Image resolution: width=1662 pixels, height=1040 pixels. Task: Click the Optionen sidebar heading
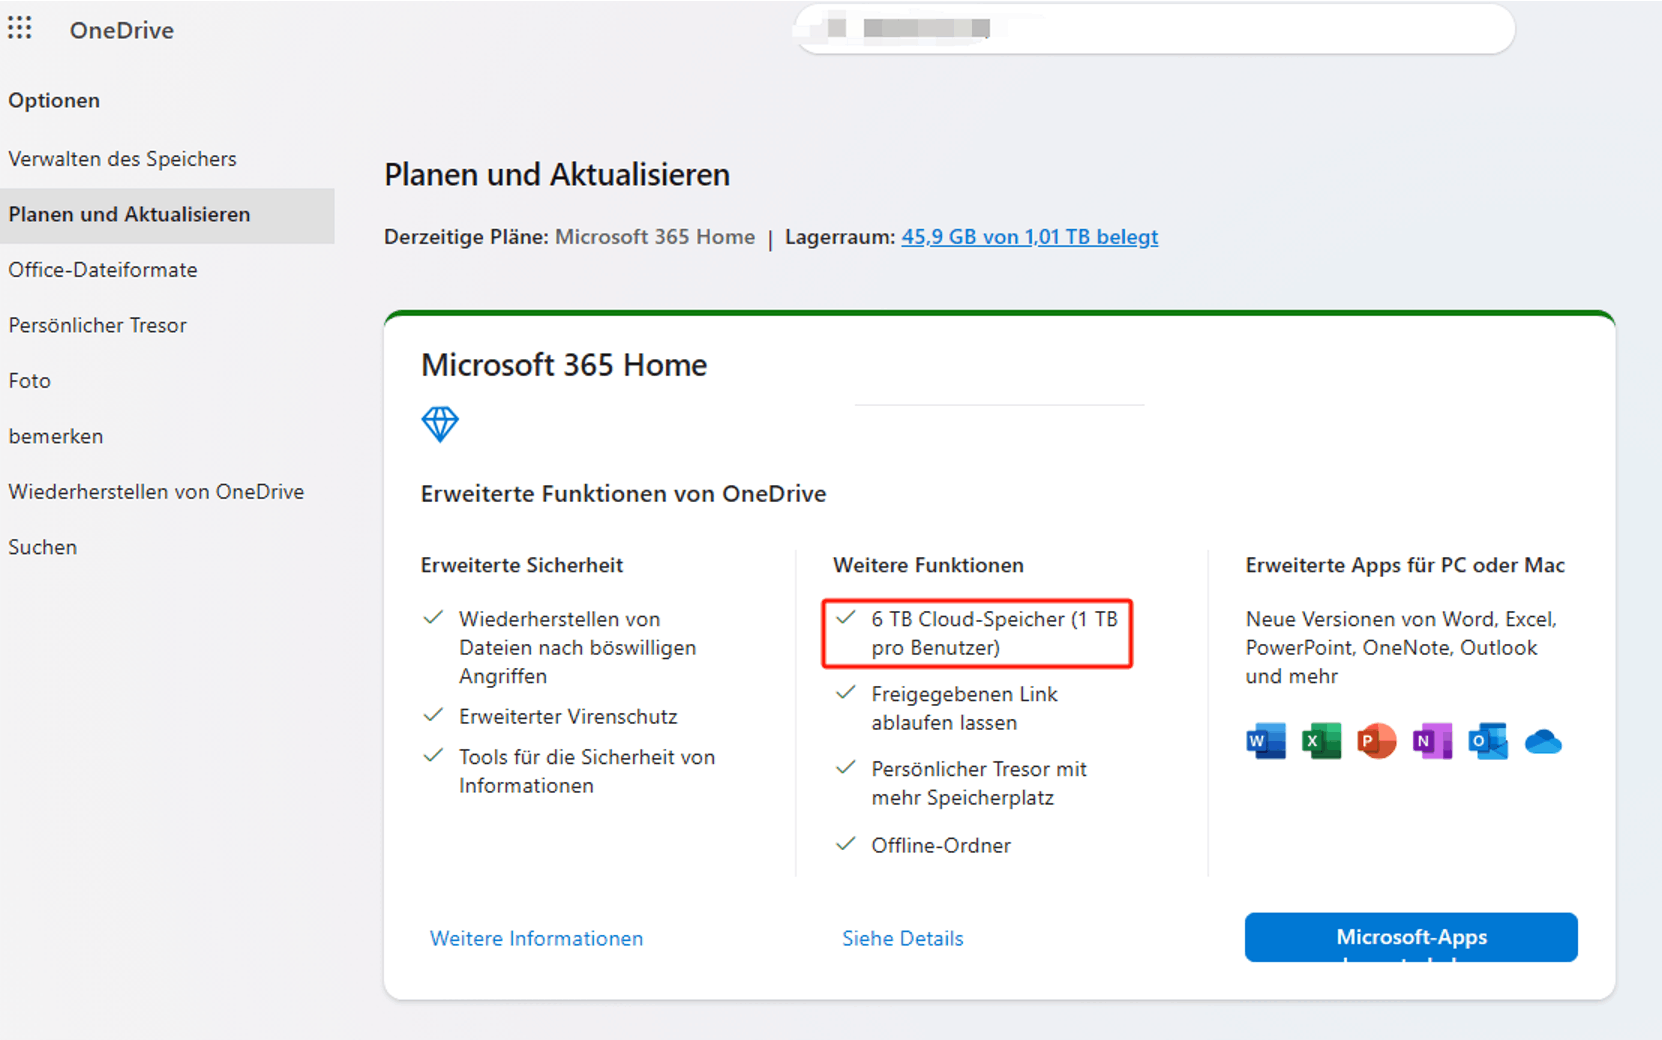coord(54,100)
